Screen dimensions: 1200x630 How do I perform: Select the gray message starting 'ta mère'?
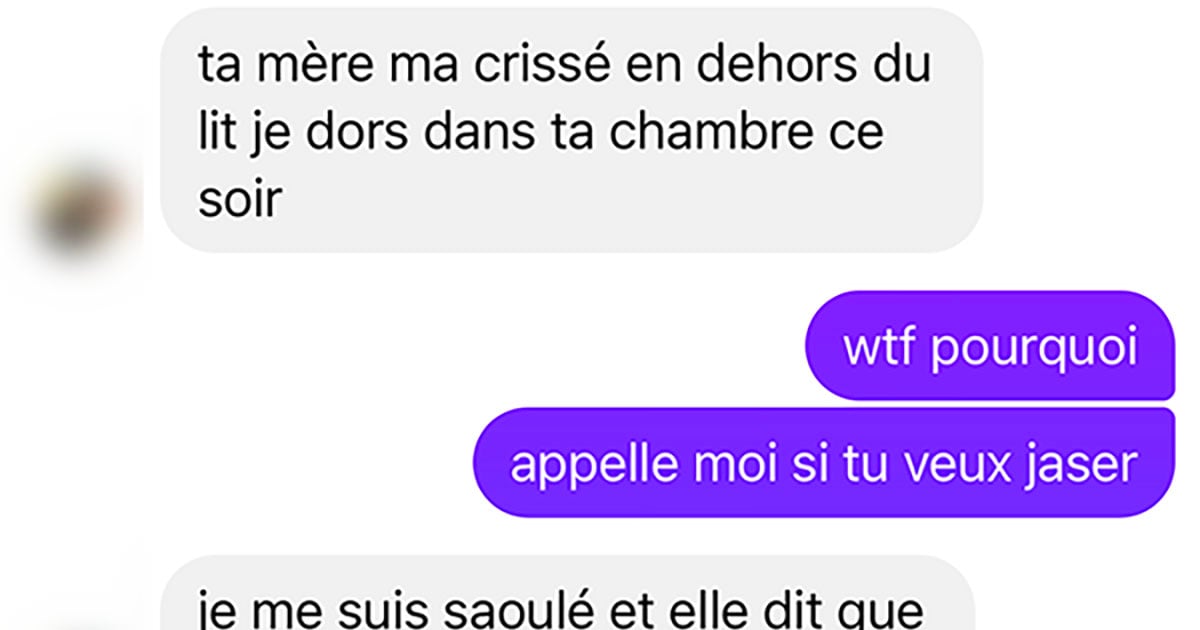pos(571,130)
